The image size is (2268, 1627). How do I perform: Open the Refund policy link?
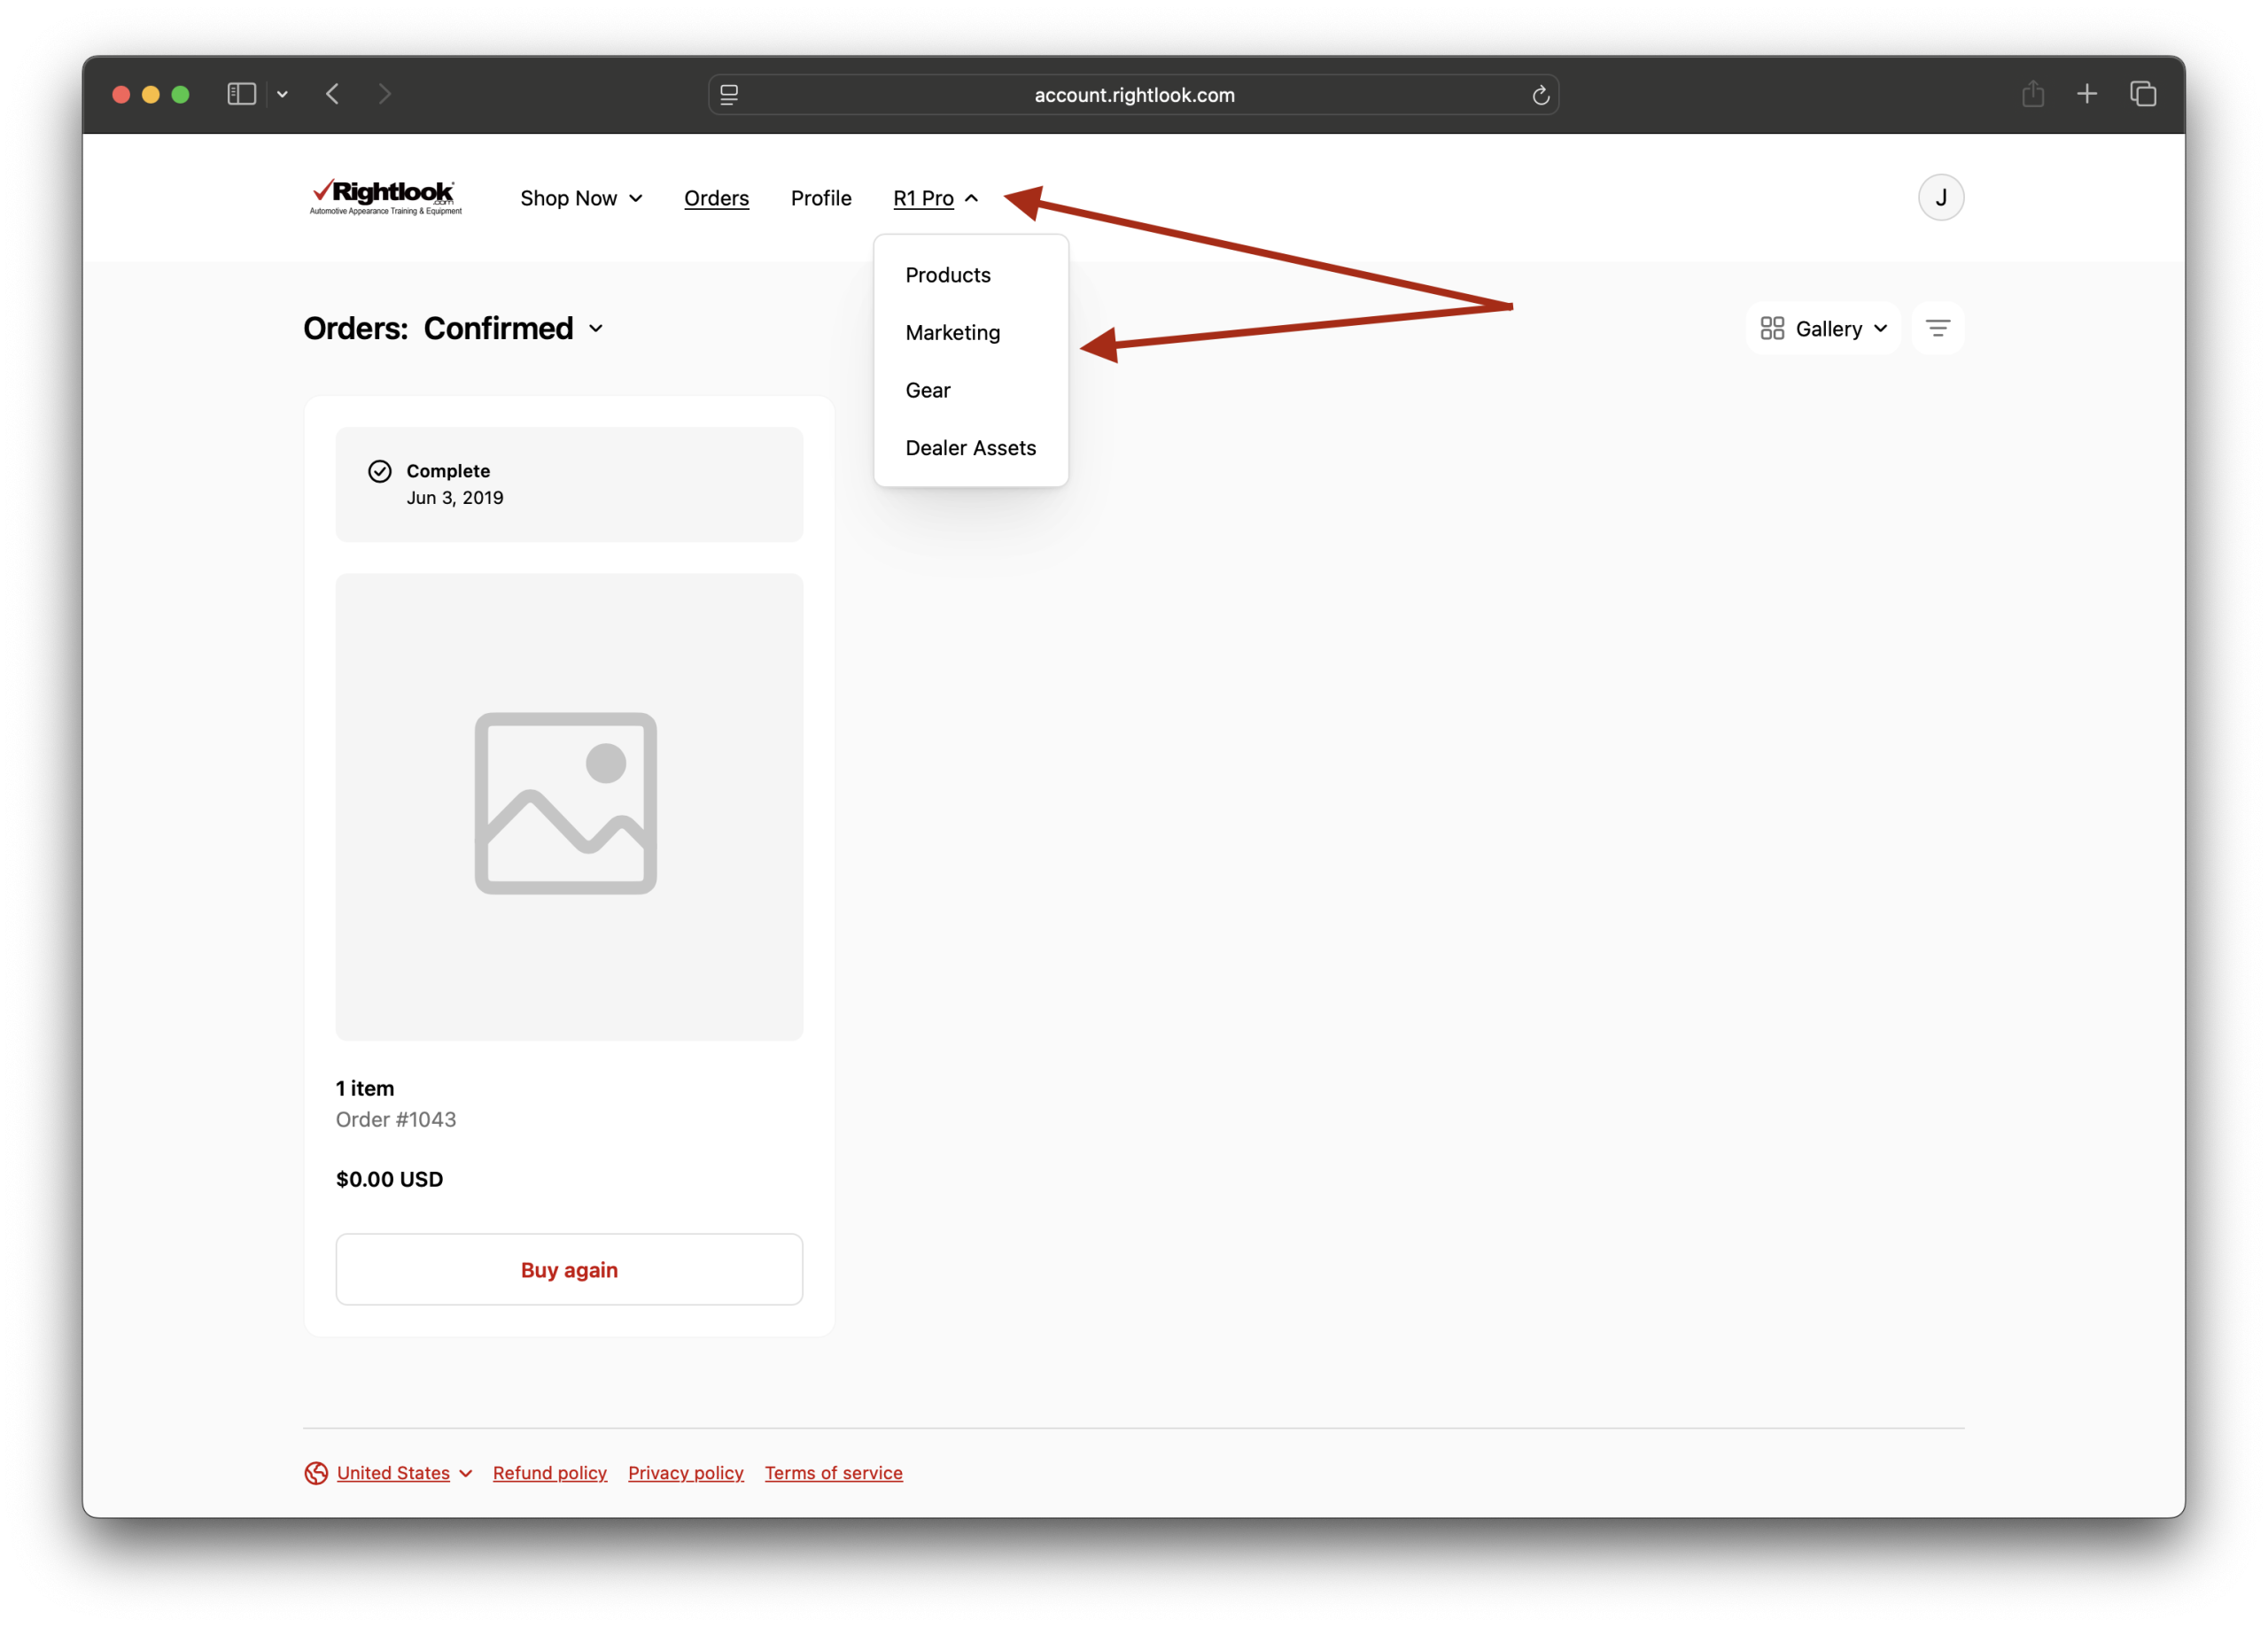549,1472
